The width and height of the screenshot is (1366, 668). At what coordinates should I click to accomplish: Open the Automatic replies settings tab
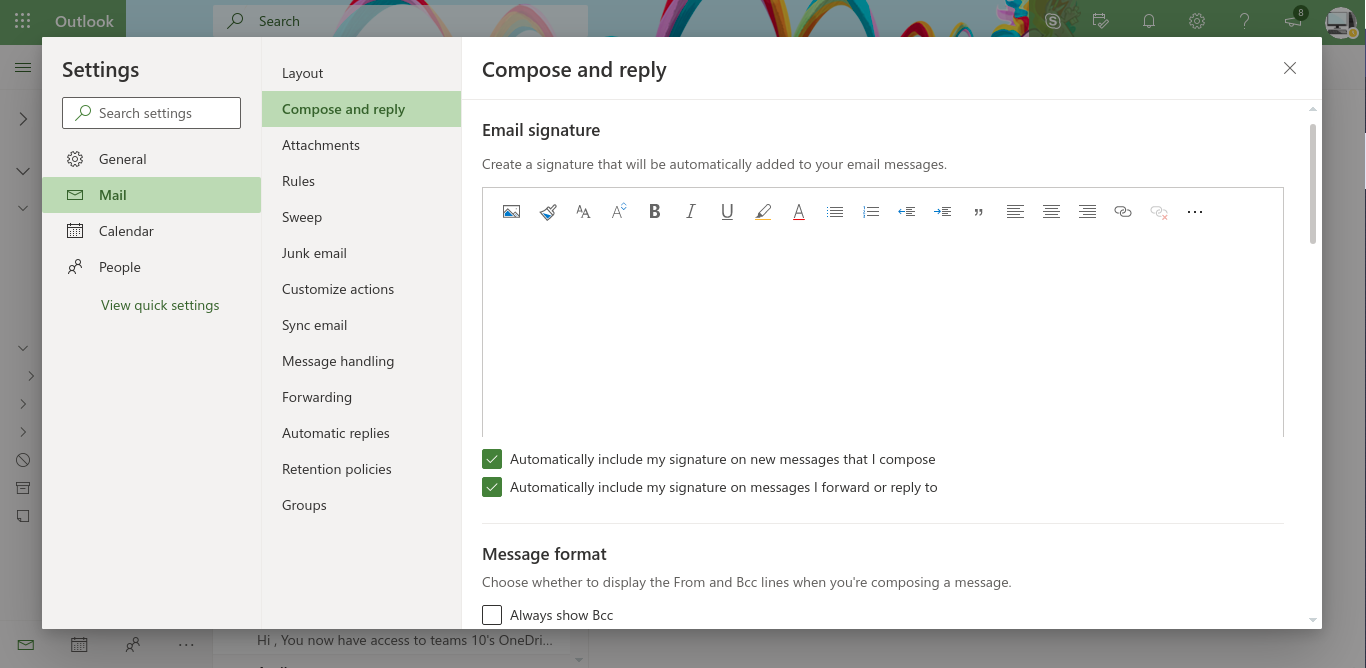[336, 433]
